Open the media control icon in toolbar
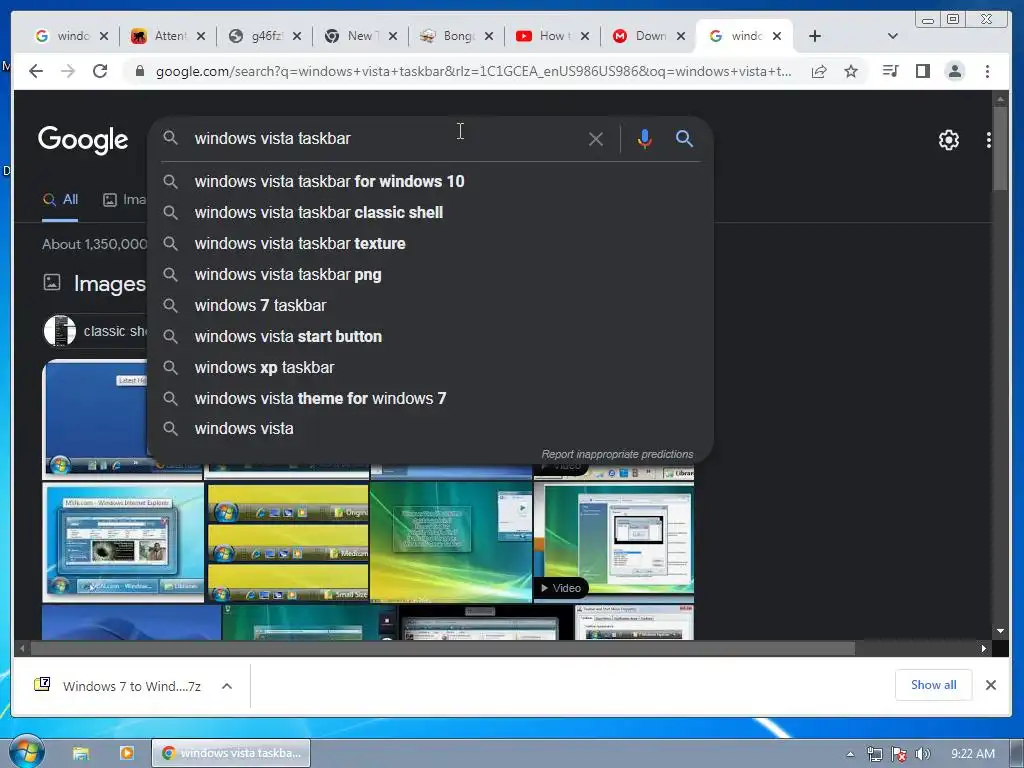Image resolution: width=1024 pixels, height=768 pixels. [x=891, y=71]
